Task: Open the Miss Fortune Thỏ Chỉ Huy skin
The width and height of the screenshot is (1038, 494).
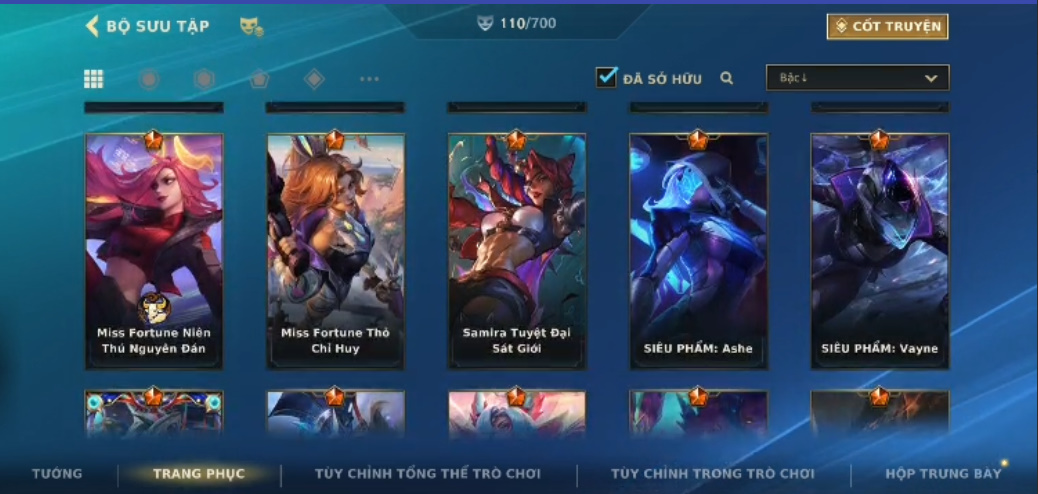Action: pos(335,250)
